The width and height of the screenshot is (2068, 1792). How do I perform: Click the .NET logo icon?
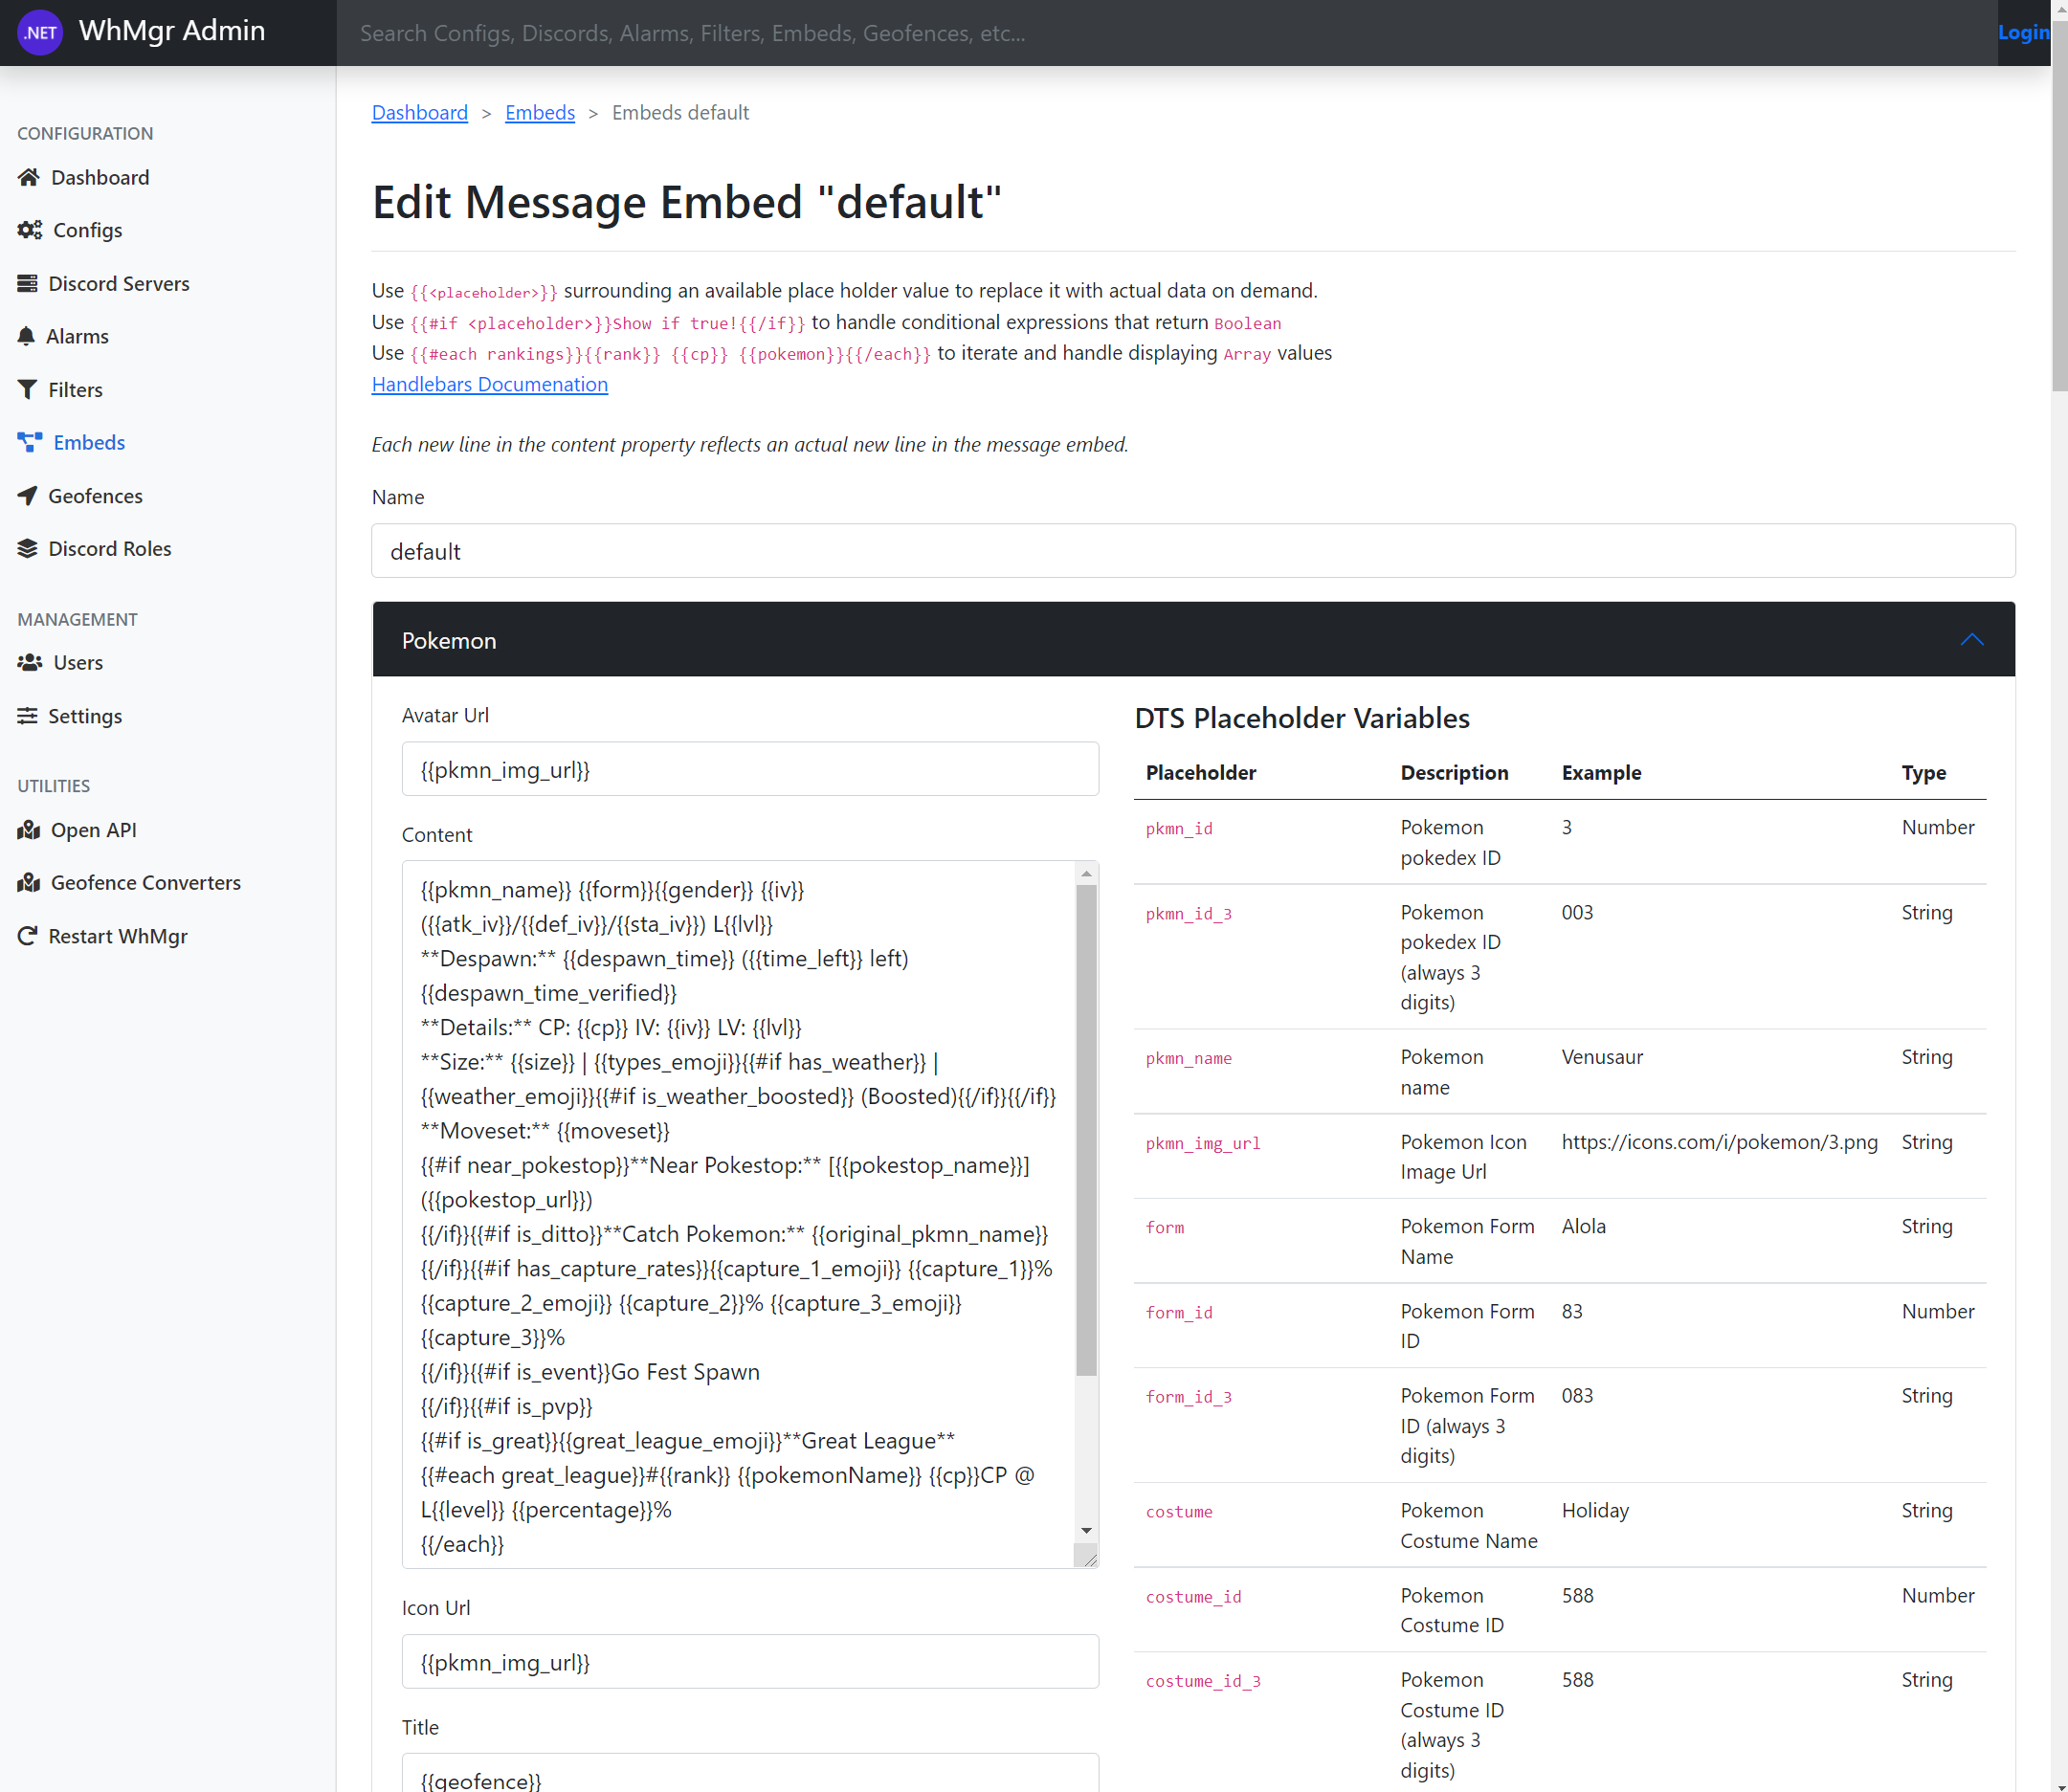(x=40, y=32)
